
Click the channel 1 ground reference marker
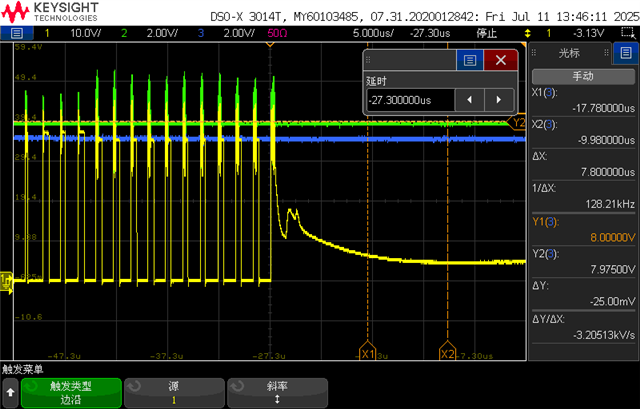click(6, 281)
